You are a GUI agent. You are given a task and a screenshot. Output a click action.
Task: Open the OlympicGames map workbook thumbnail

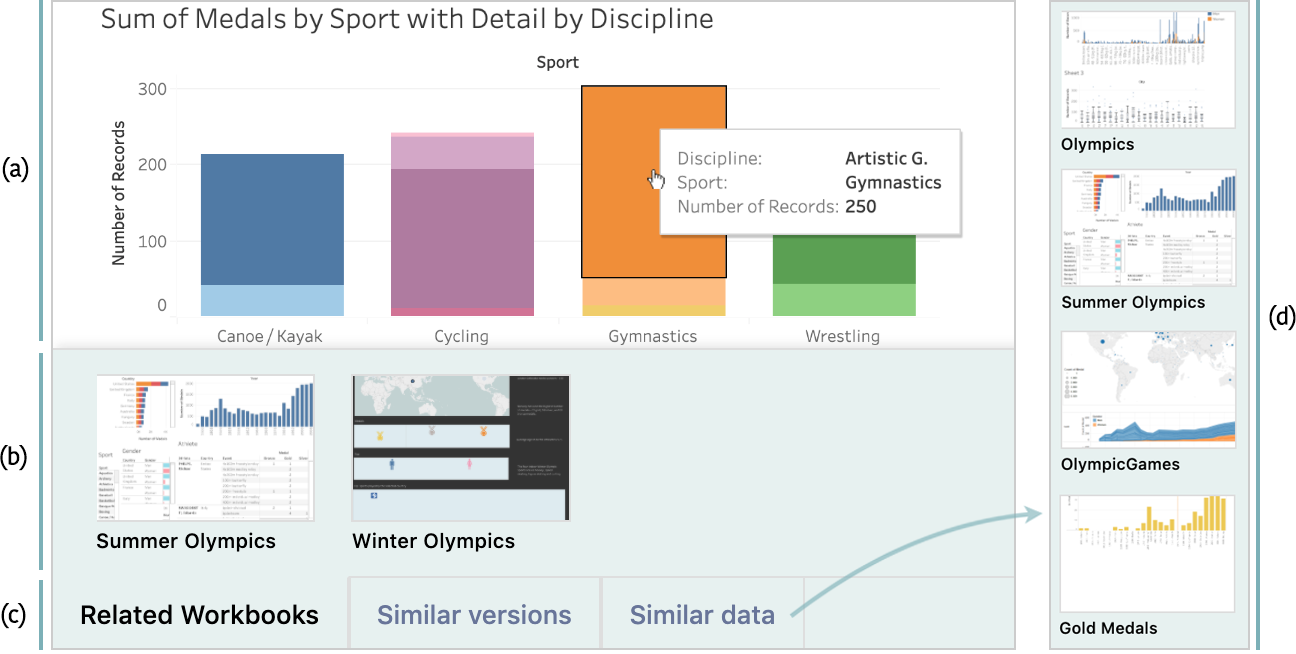coord(1148,390)
